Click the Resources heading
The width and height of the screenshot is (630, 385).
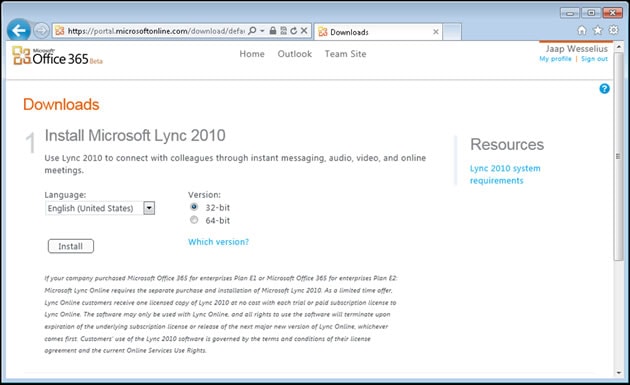[x=507, y=144]
